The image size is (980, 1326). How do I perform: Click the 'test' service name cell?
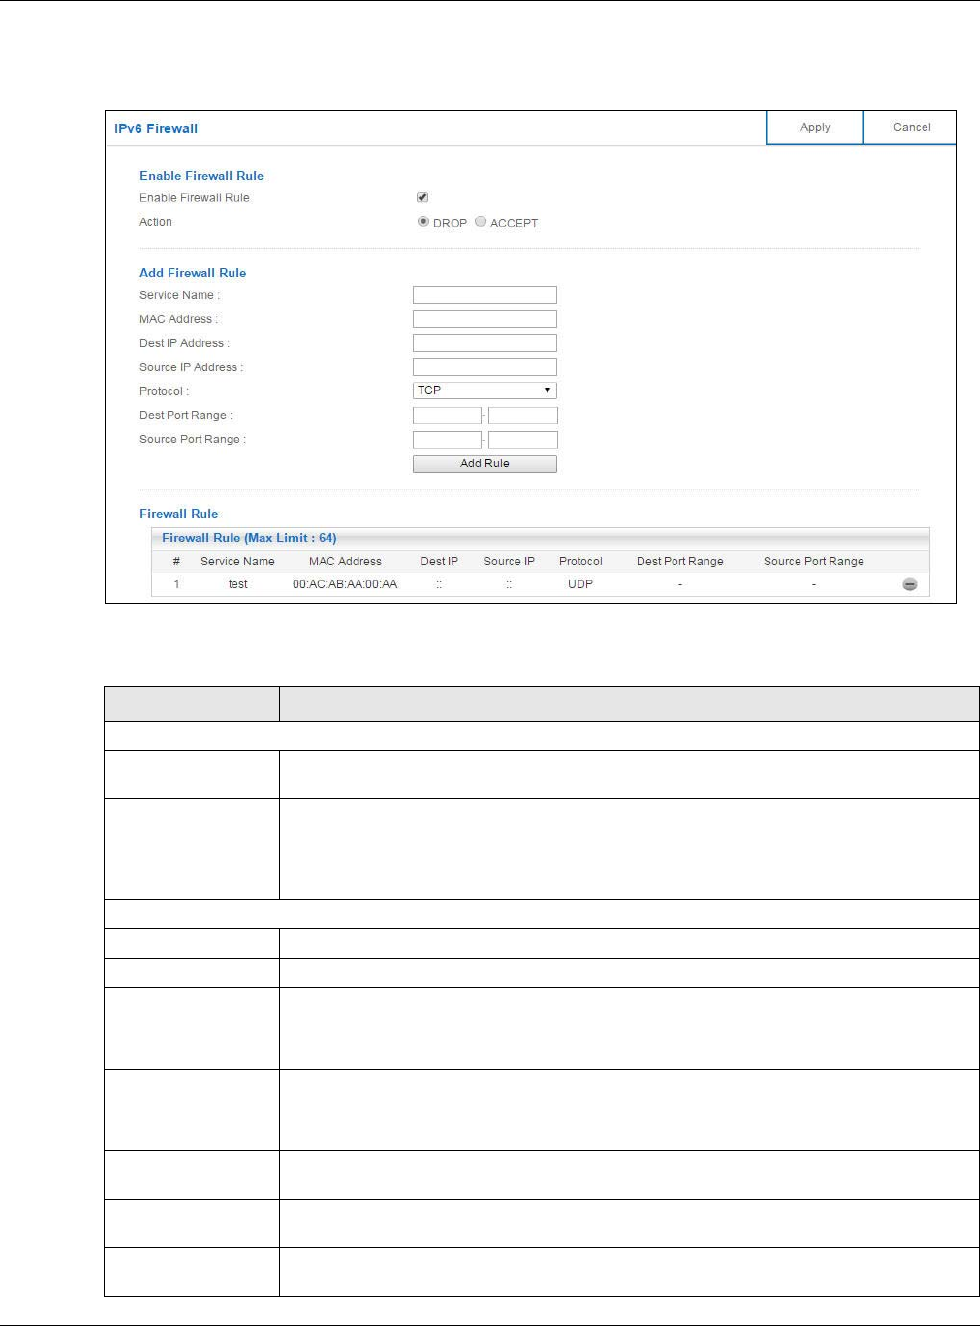pyautogui.click(x=238, y=584)
